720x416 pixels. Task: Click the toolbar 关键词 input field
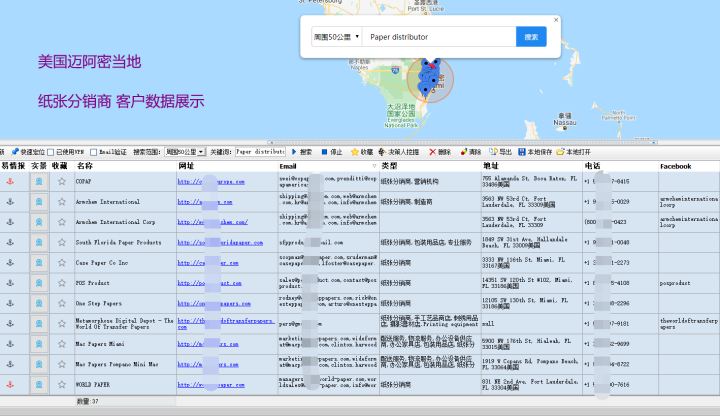click(260, 152)
